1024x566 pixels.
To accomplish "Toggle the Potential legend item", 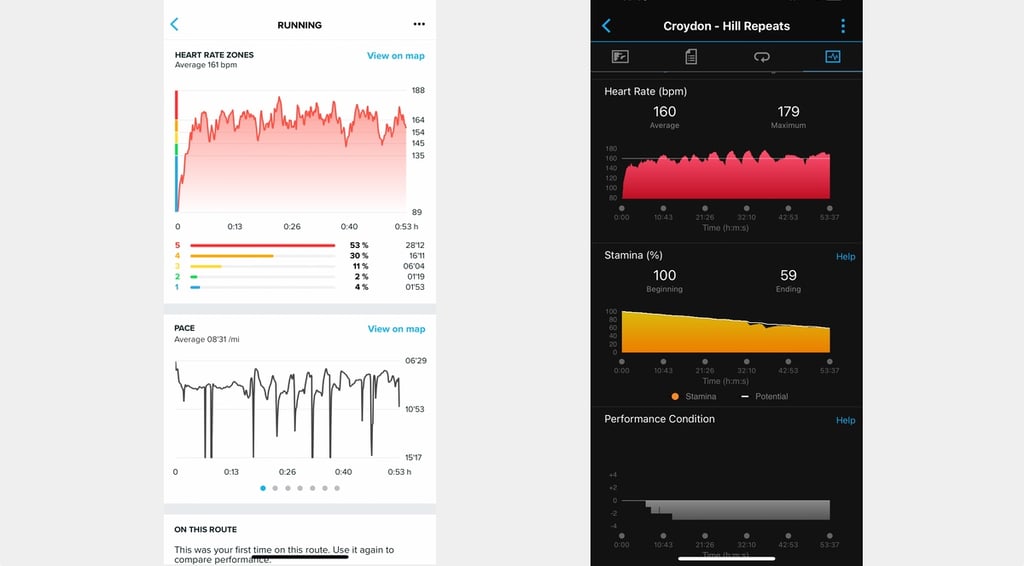I will (x=765, y=396).
